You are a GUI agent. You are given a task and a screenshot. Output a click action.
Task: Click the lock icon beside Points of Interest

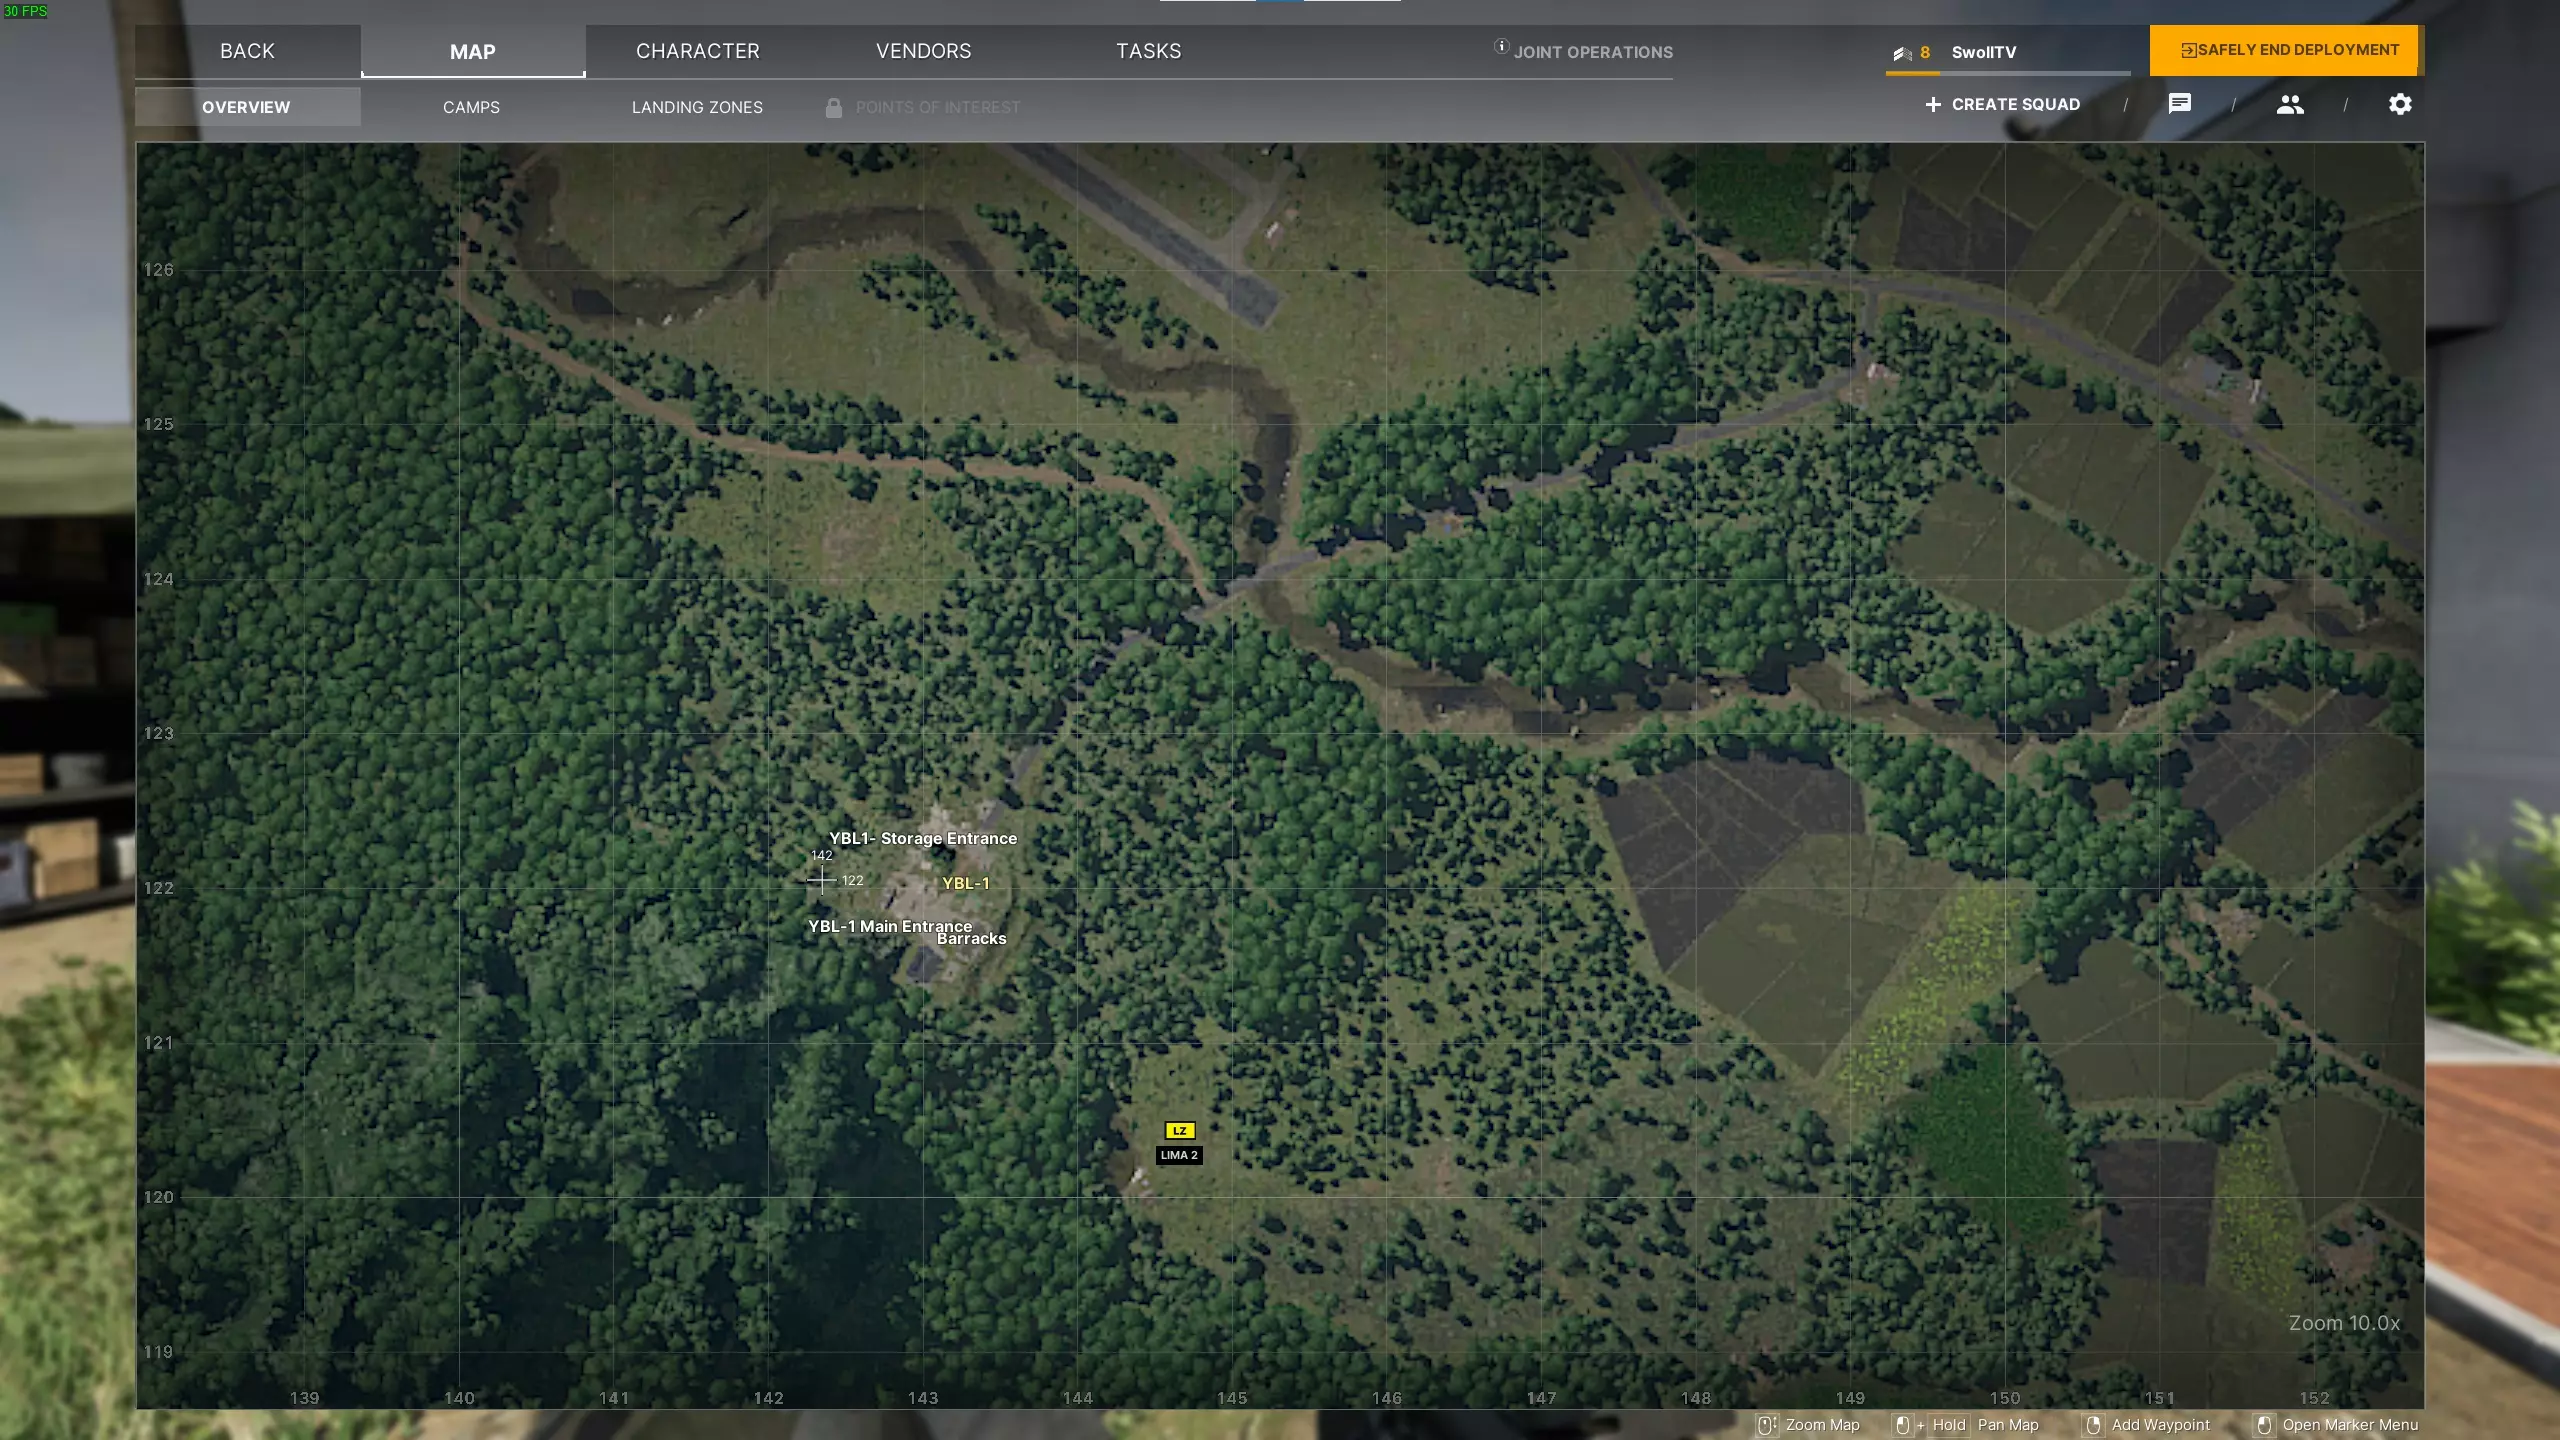(x=833, y=107)
